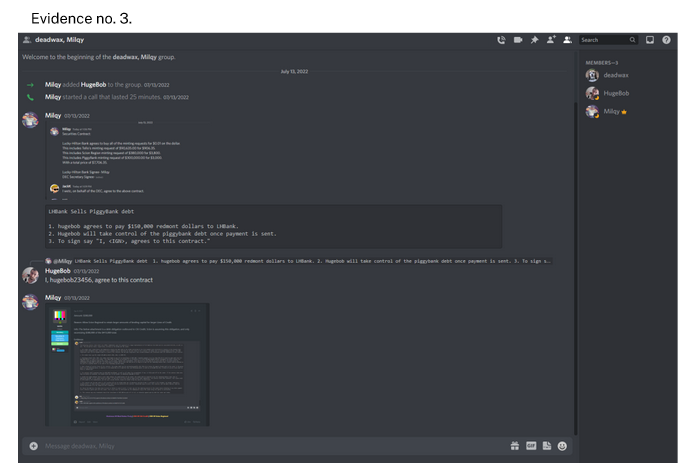
Task: Click group title deadwax, Milqy in header
Action: 59,40
